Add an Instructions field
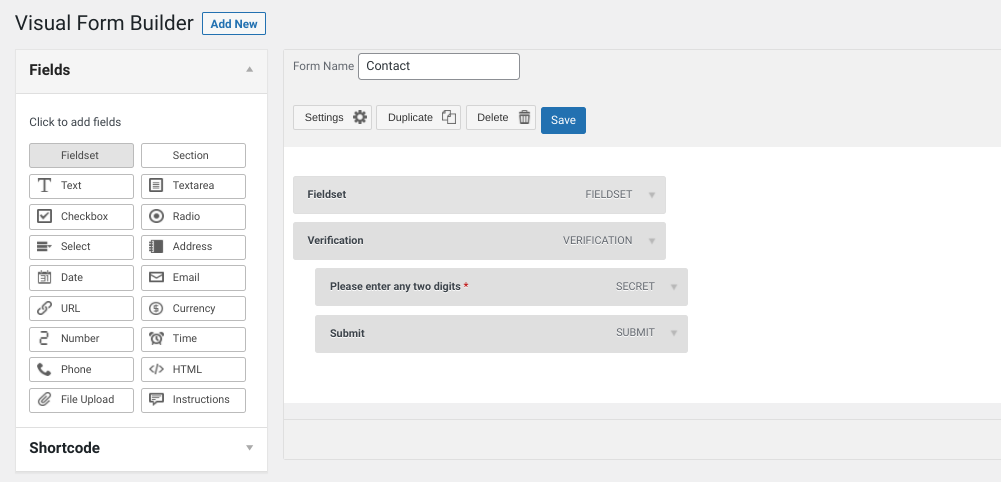 (193, 400)
